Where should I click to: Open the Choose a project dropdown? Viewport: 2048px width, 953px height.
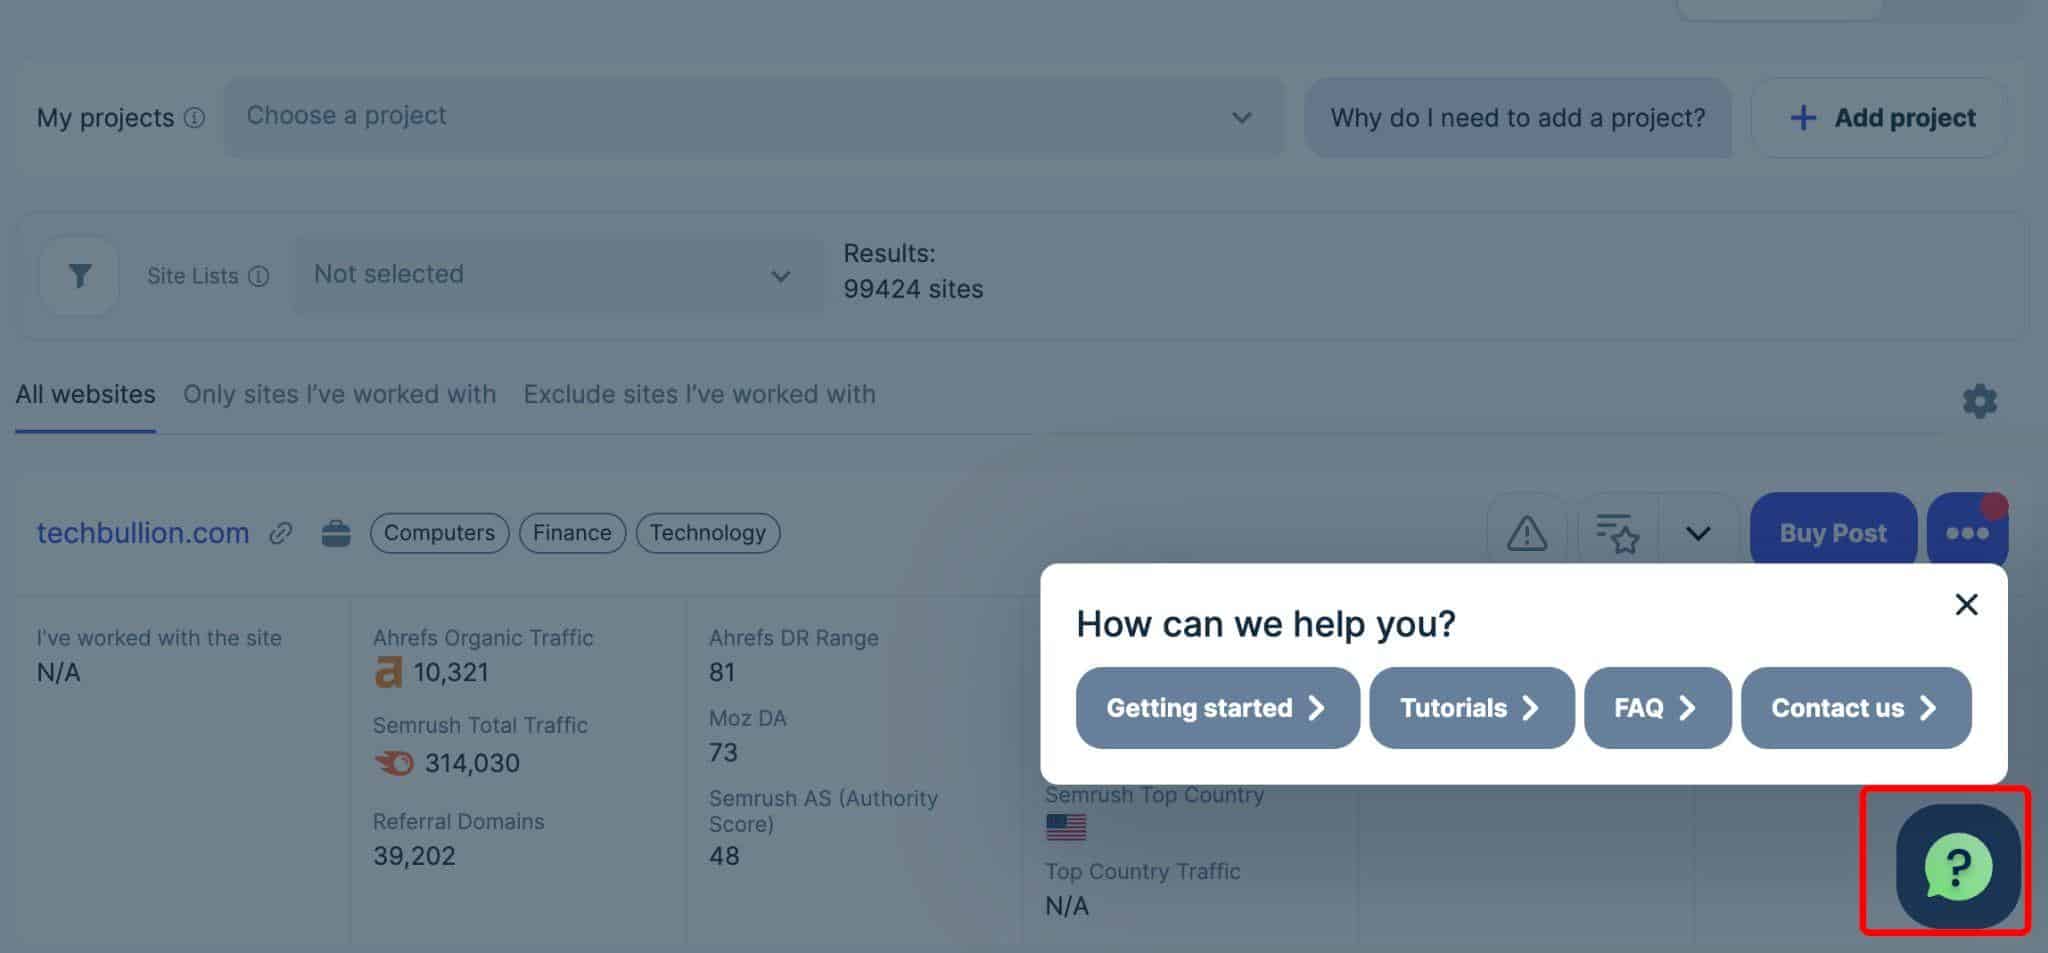pyautogui.click(x=753, y=117)
